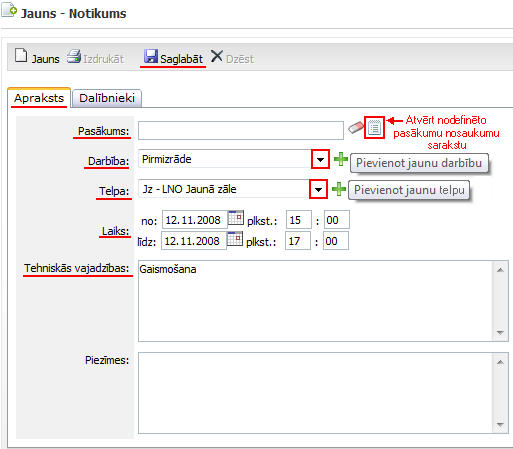Click into the Pasākums text field
This screenshot has width=513, height=449.
tap(241, 130)
